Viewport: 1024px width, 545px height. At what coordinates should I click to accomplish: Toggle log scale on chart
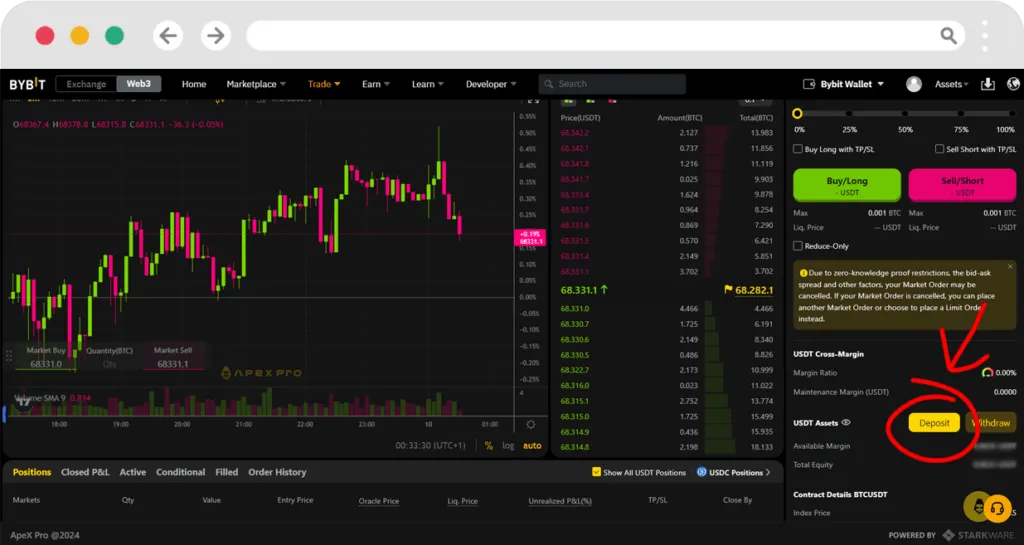508,445
